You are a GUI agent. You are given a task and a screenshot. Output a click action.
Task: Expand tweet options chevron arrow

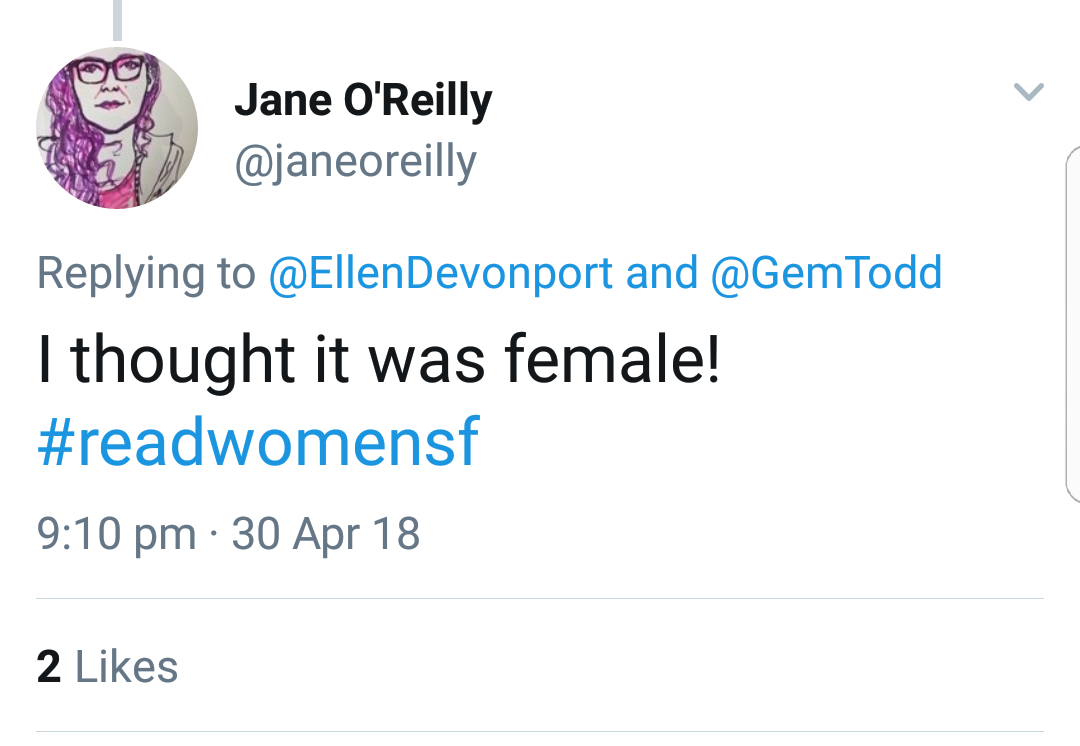tap(1028, 93)
